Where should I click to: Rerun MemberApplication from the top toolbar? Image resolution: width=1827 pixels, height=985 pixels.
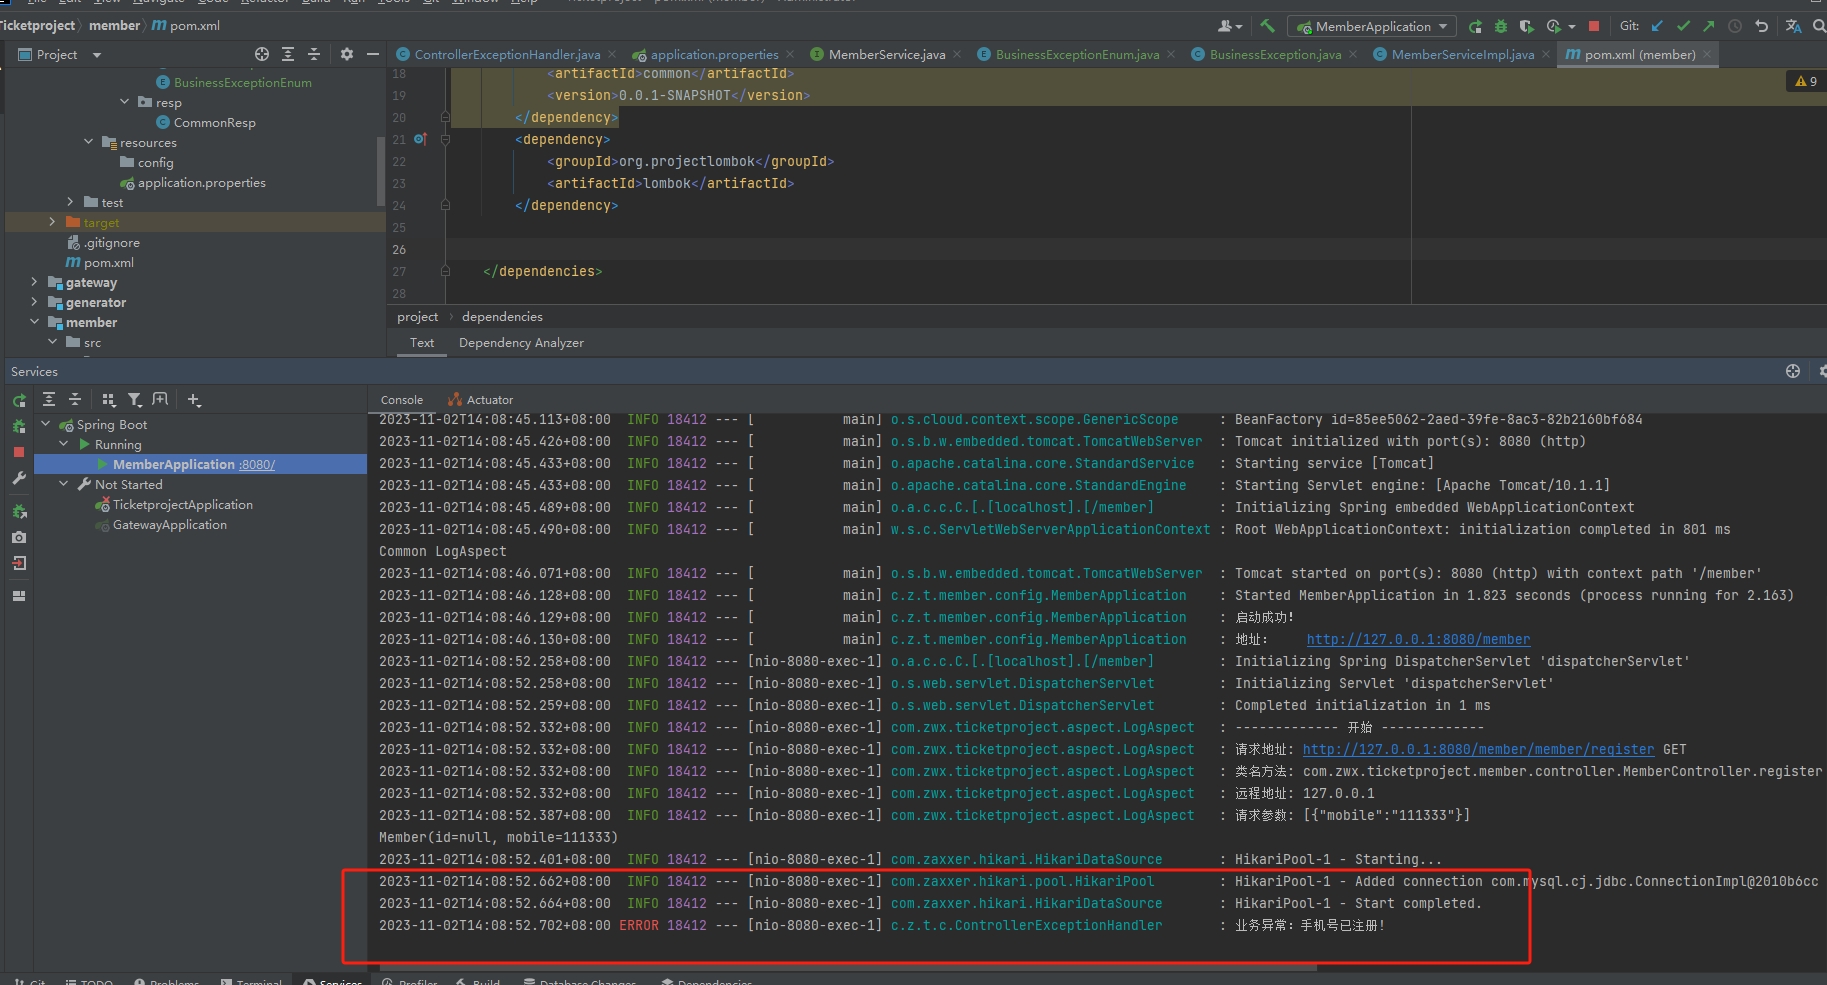[x=1475, y=27]
